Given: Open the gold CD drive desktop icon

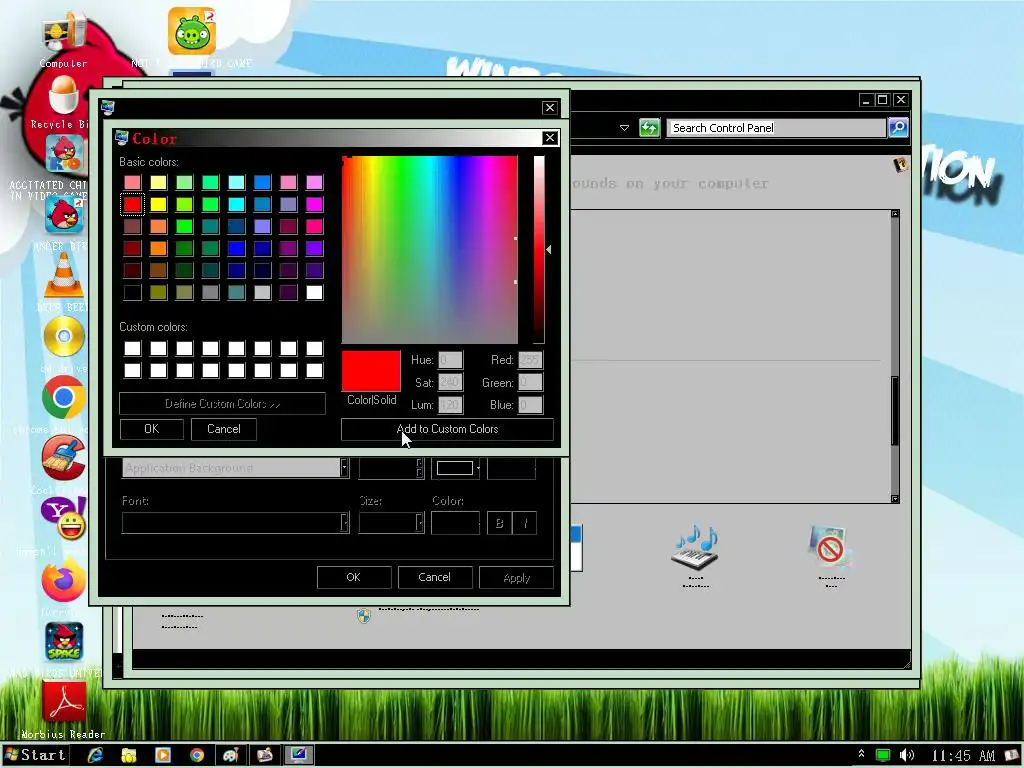Looking at the screenshot, I should 63,337.
